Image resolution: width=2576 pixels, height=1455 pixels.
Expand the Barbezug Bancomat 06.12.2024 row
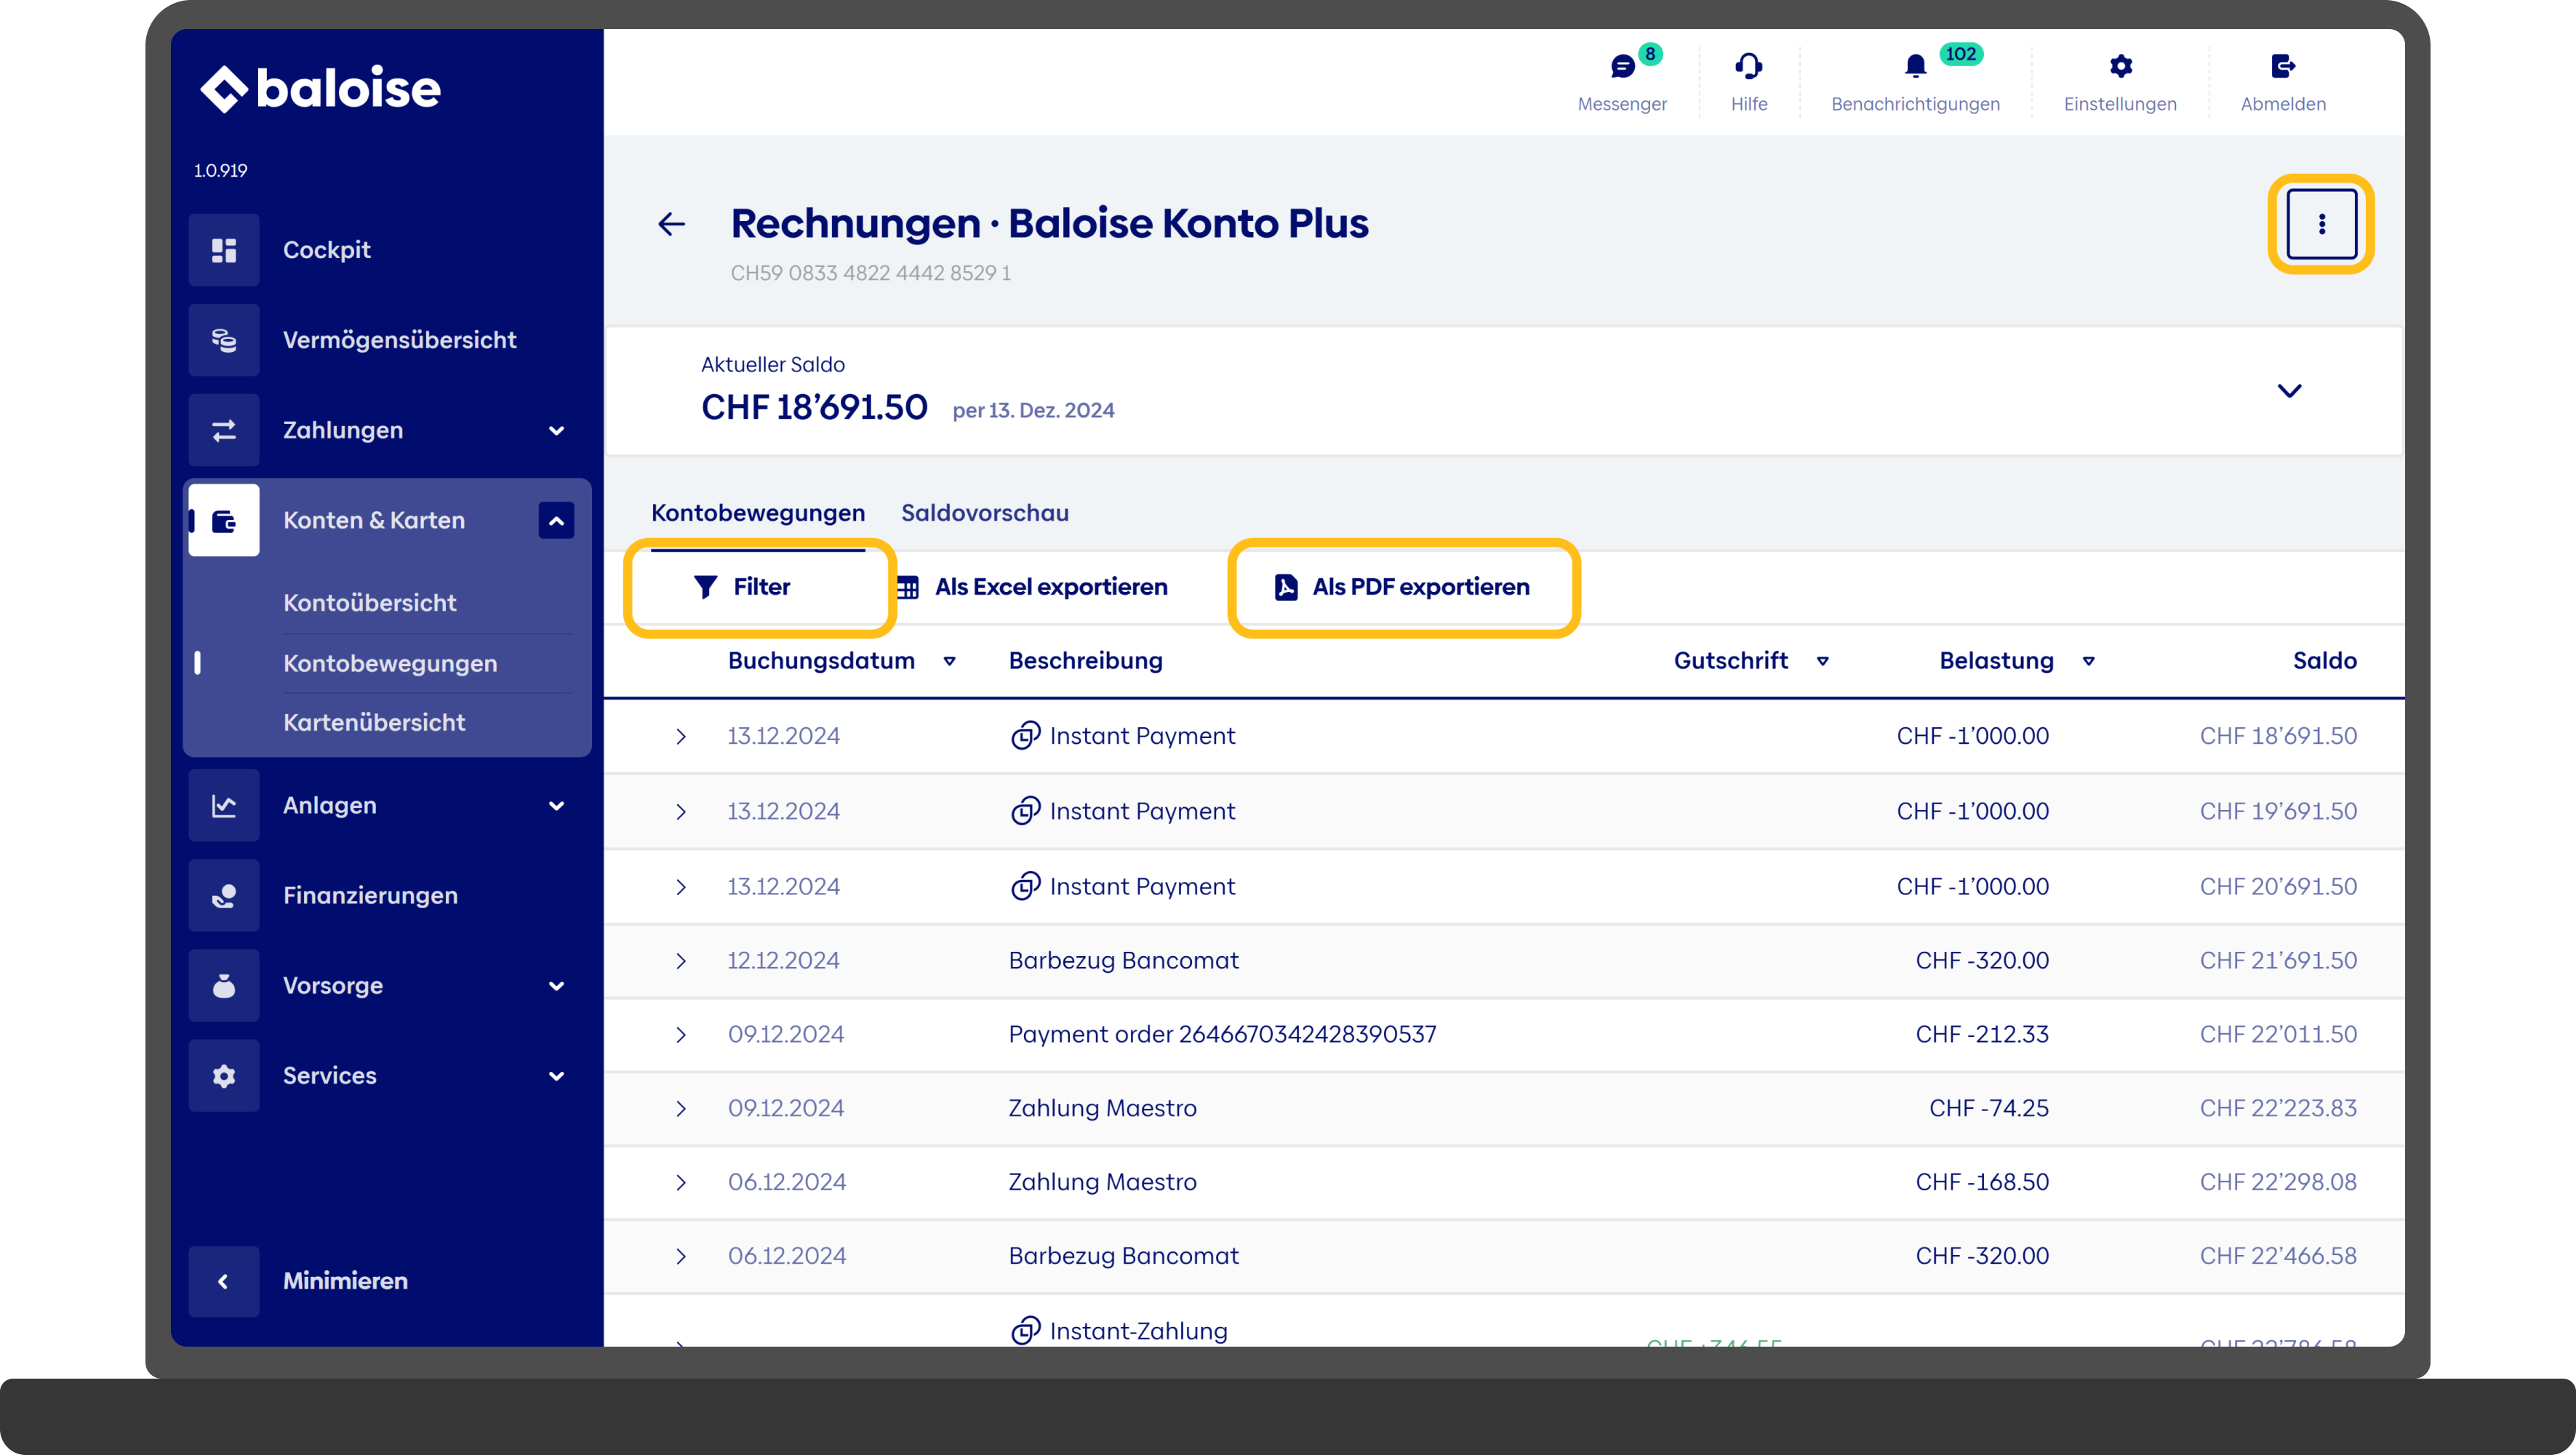click(x=681, y=1257)
